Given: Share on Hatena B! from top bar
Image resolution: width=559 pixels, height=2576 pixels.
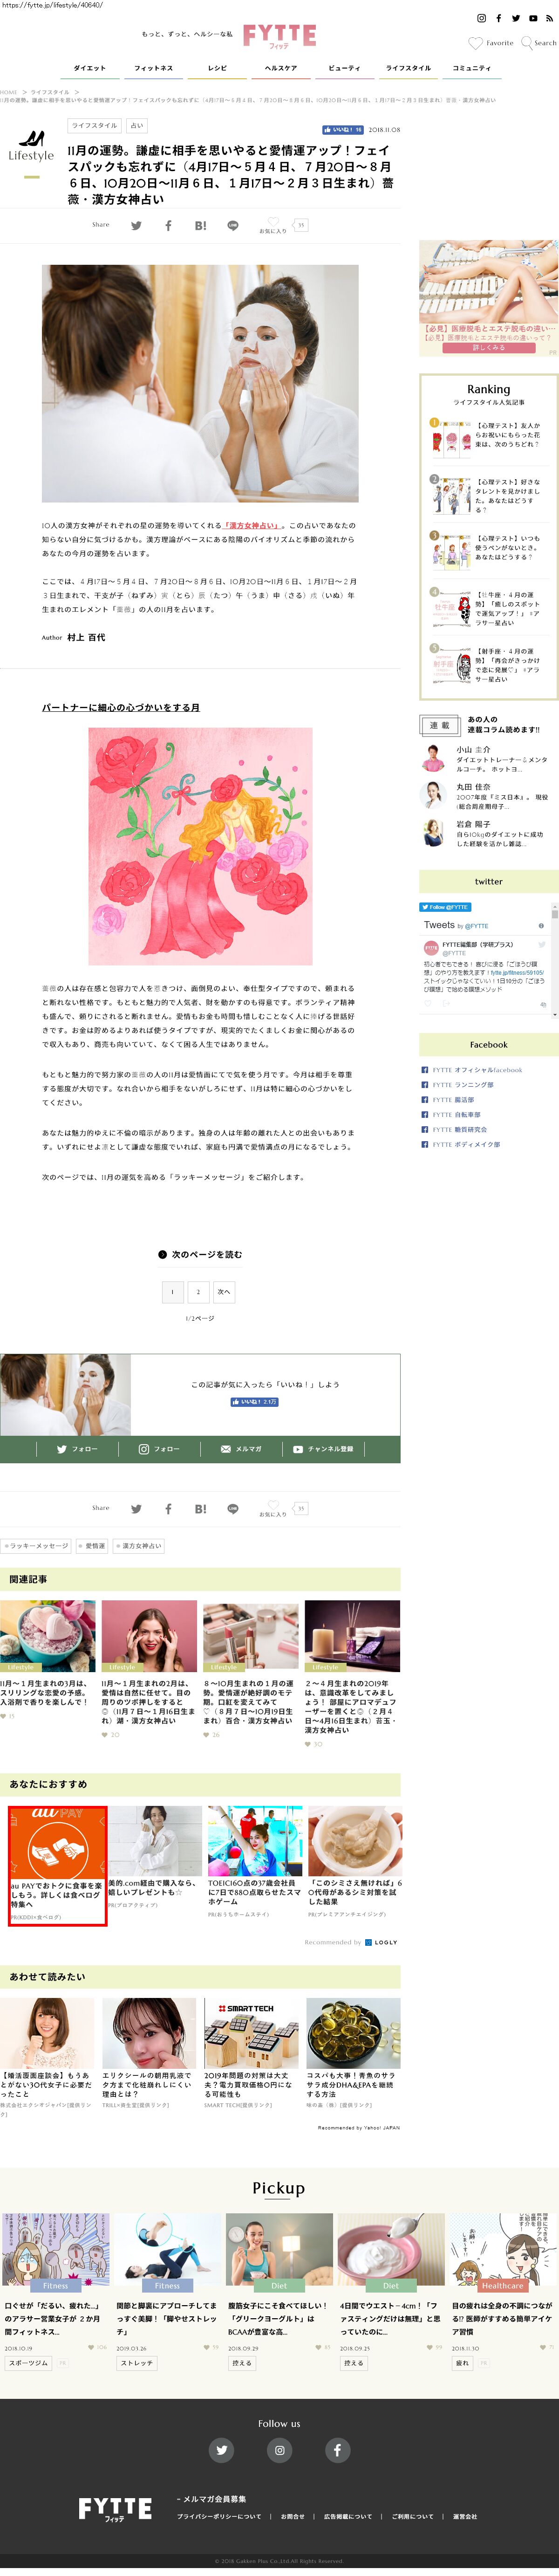Looking at the screenshot, I should click(200, 225).
